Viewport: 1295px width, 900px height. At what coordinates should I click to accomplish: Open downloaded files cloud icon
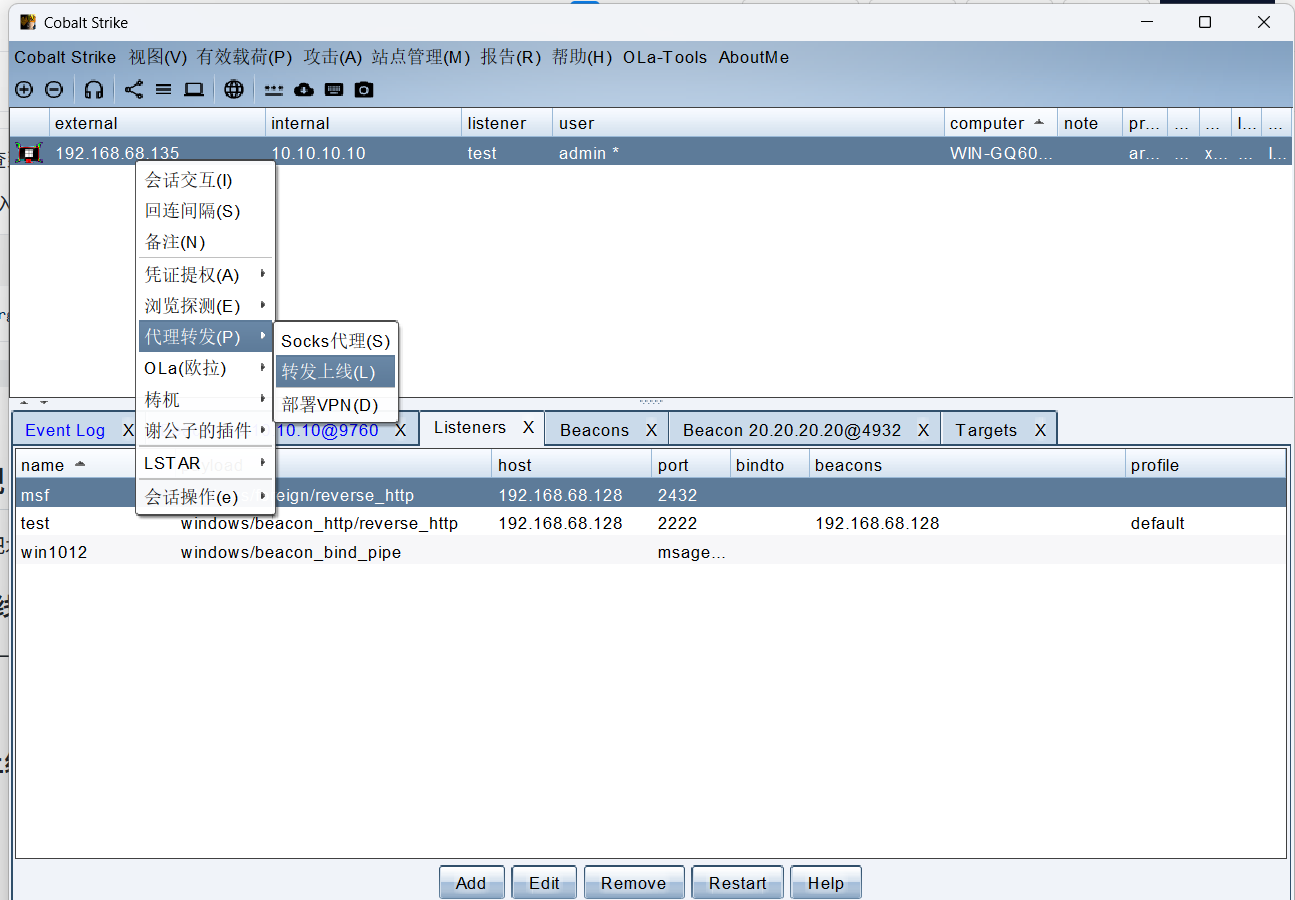pos(304,90)
